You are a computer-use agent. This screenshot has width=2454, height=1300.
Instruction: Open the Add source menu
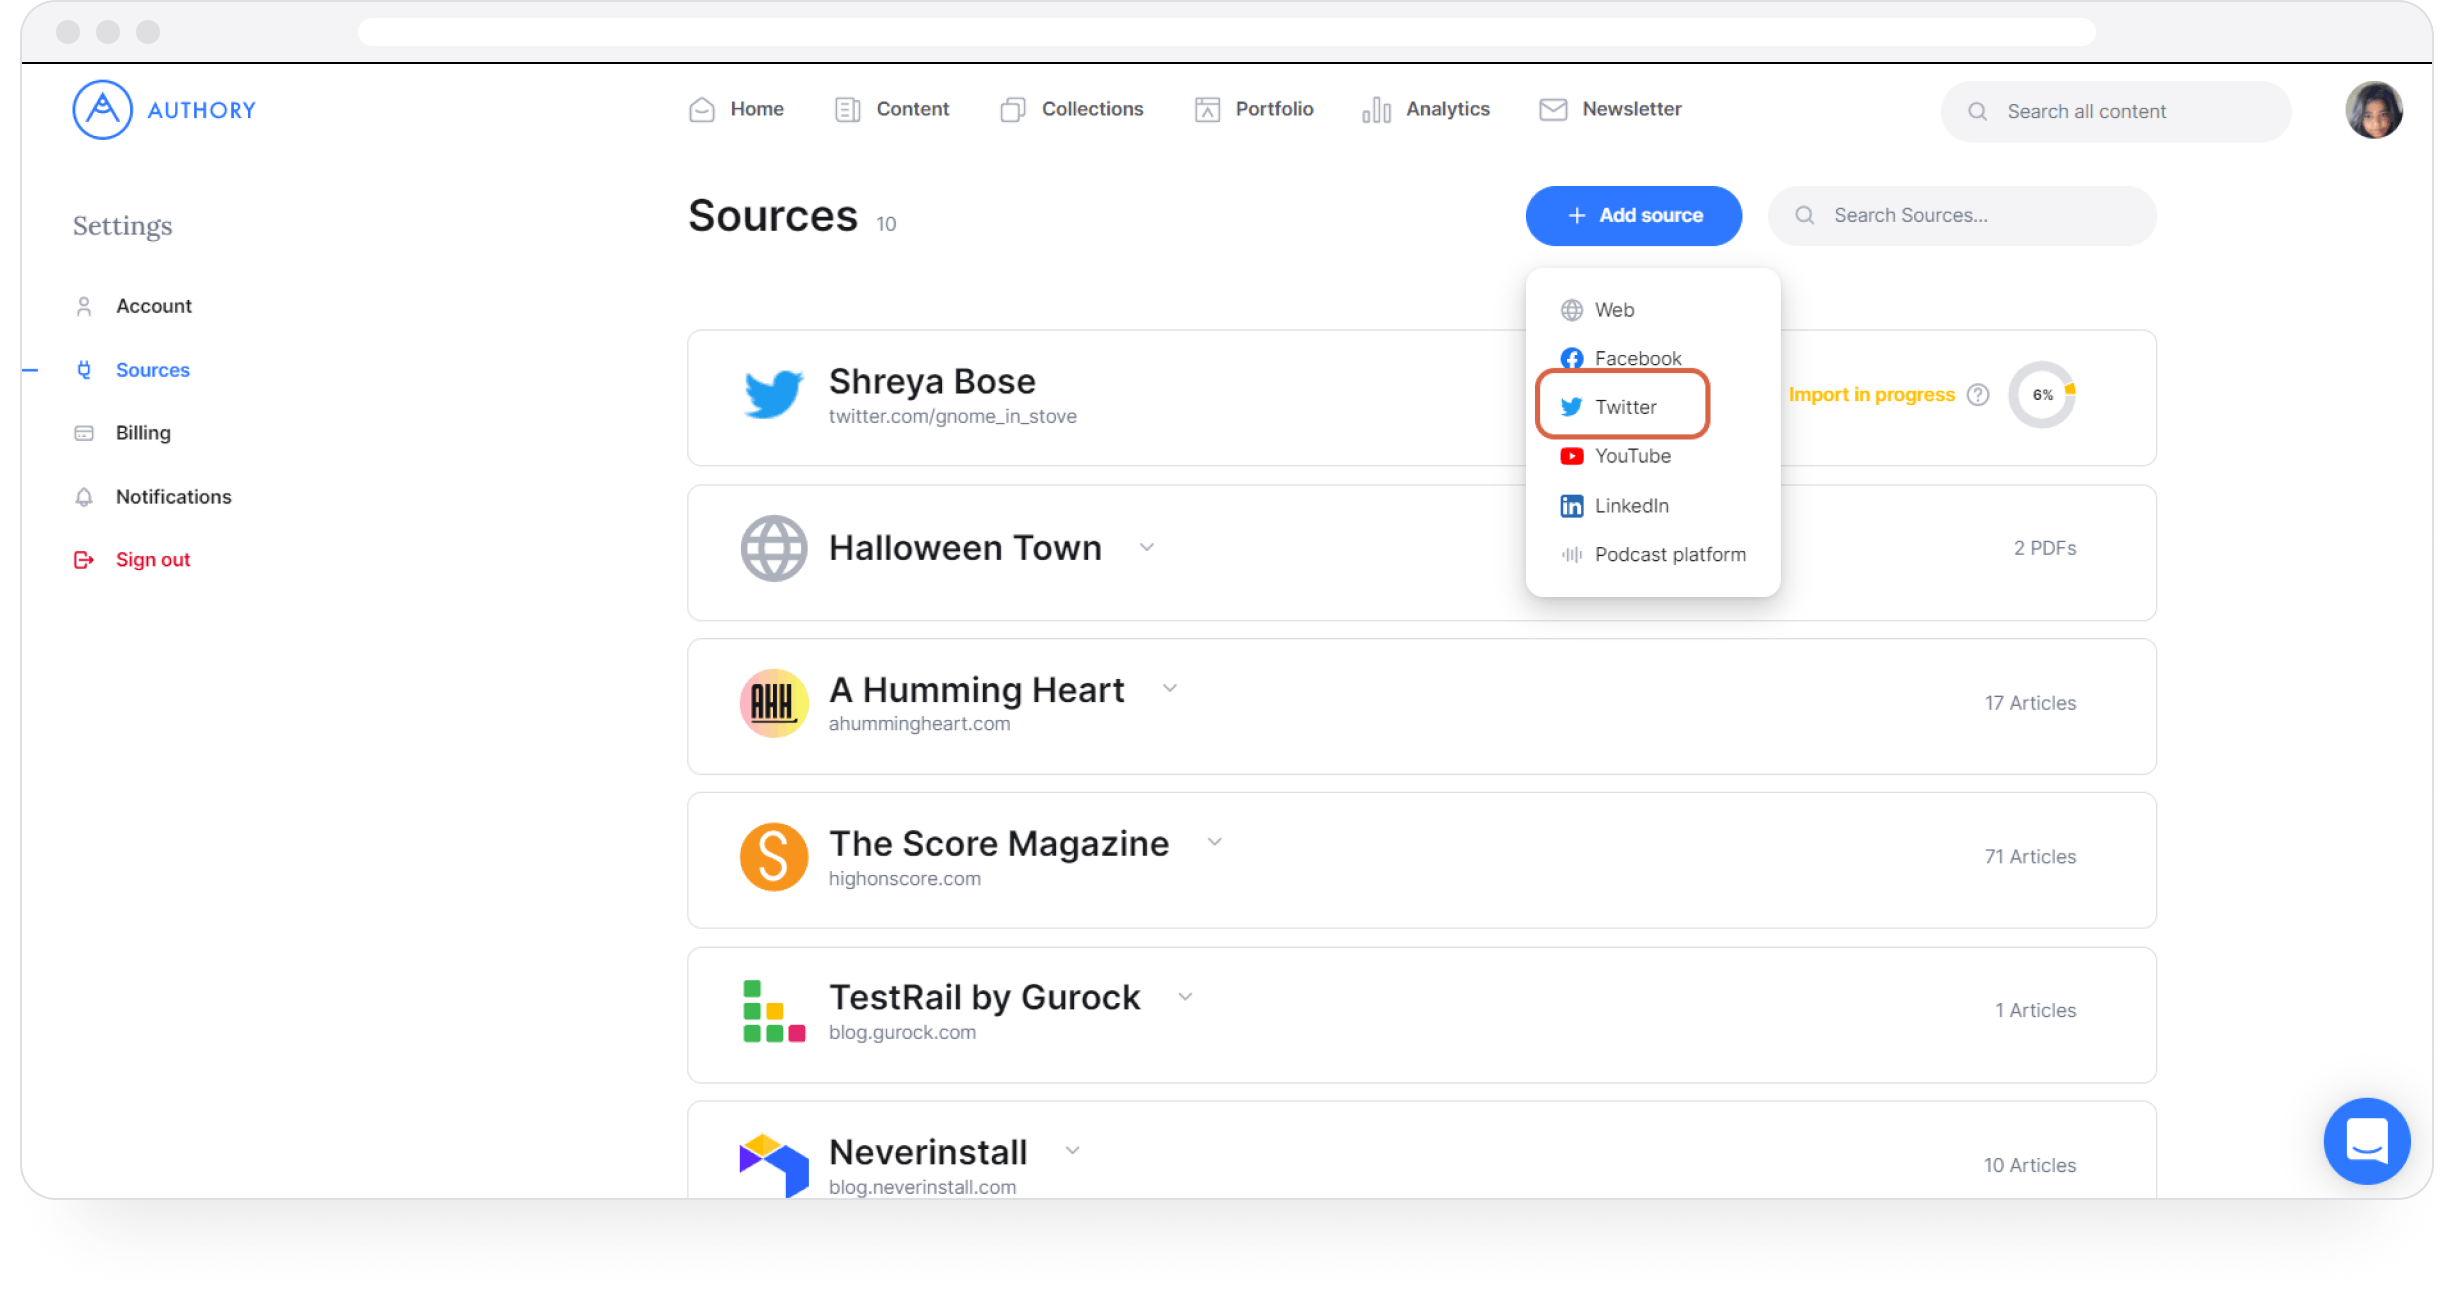pyautogui.click(x=1633, y=214)
